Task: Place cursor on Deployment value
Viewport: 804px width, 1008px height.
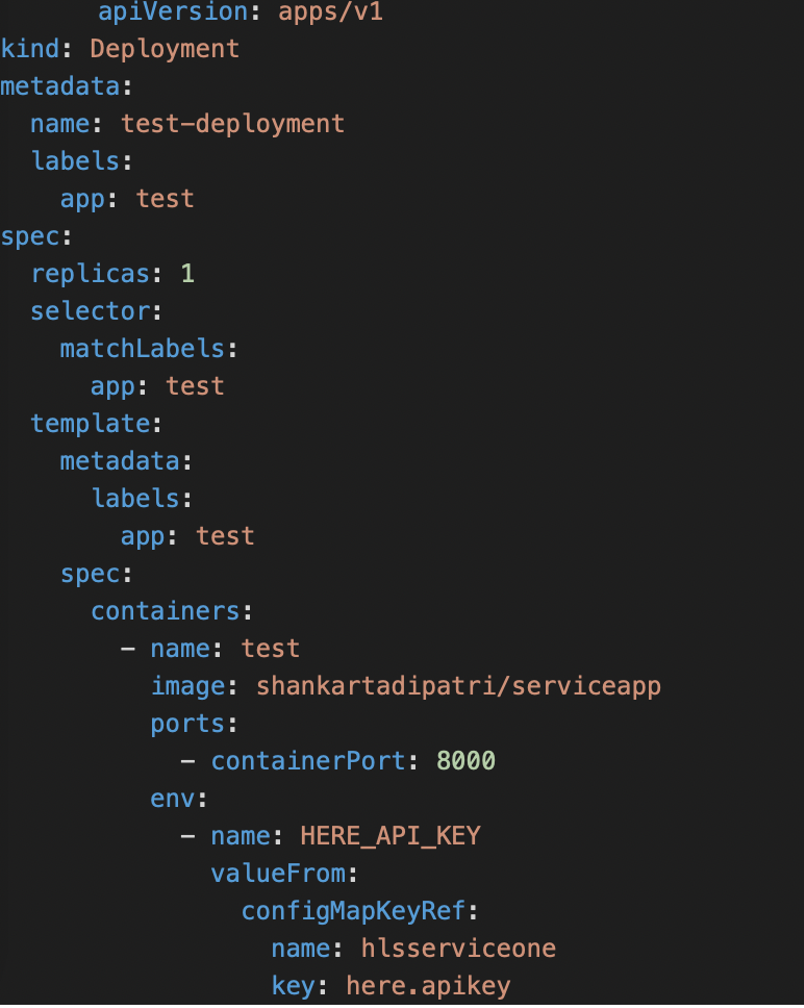Action: coord(165,49)
